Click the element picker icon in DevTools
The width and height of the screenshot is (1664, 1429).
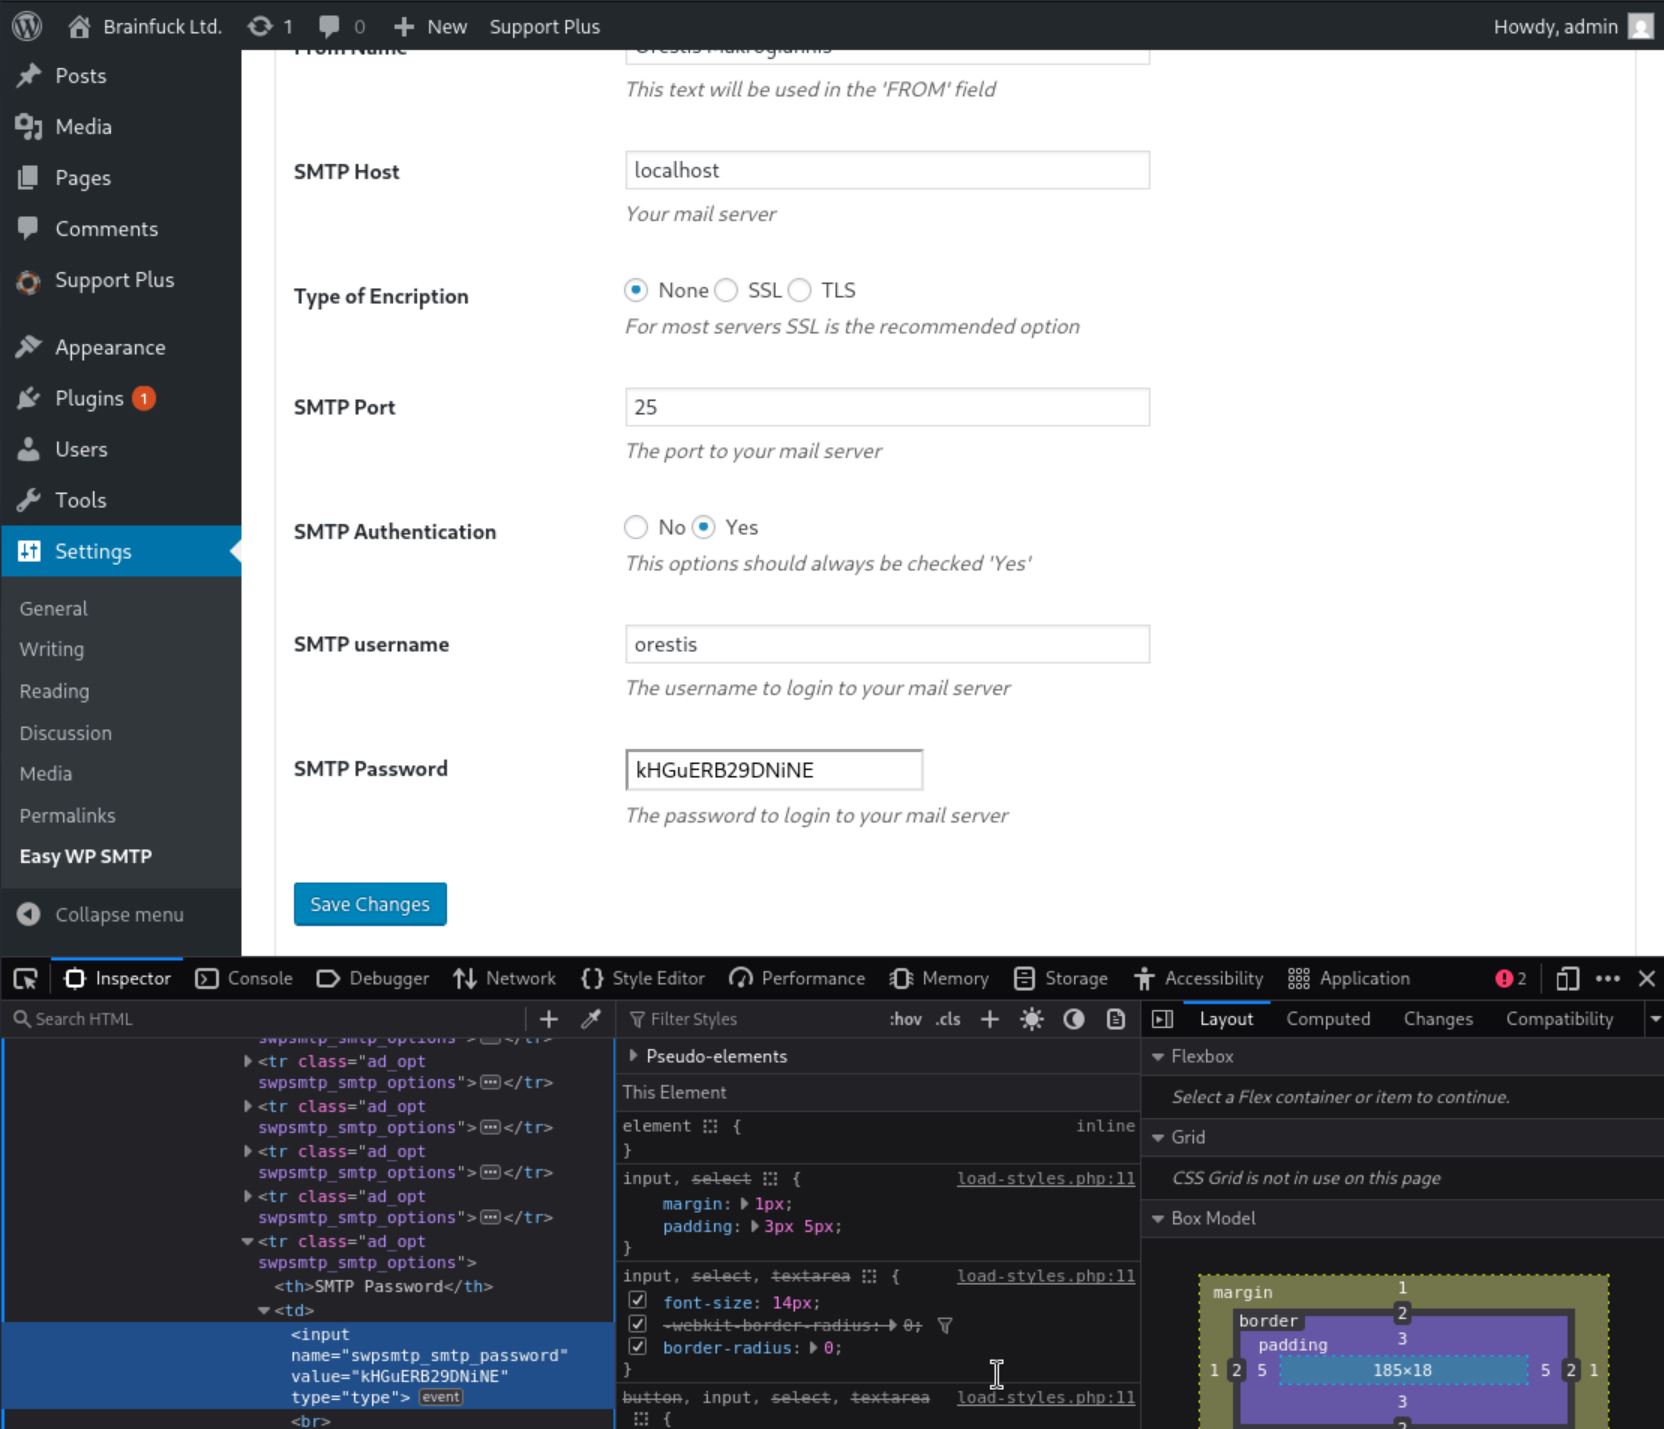[26, 979]
